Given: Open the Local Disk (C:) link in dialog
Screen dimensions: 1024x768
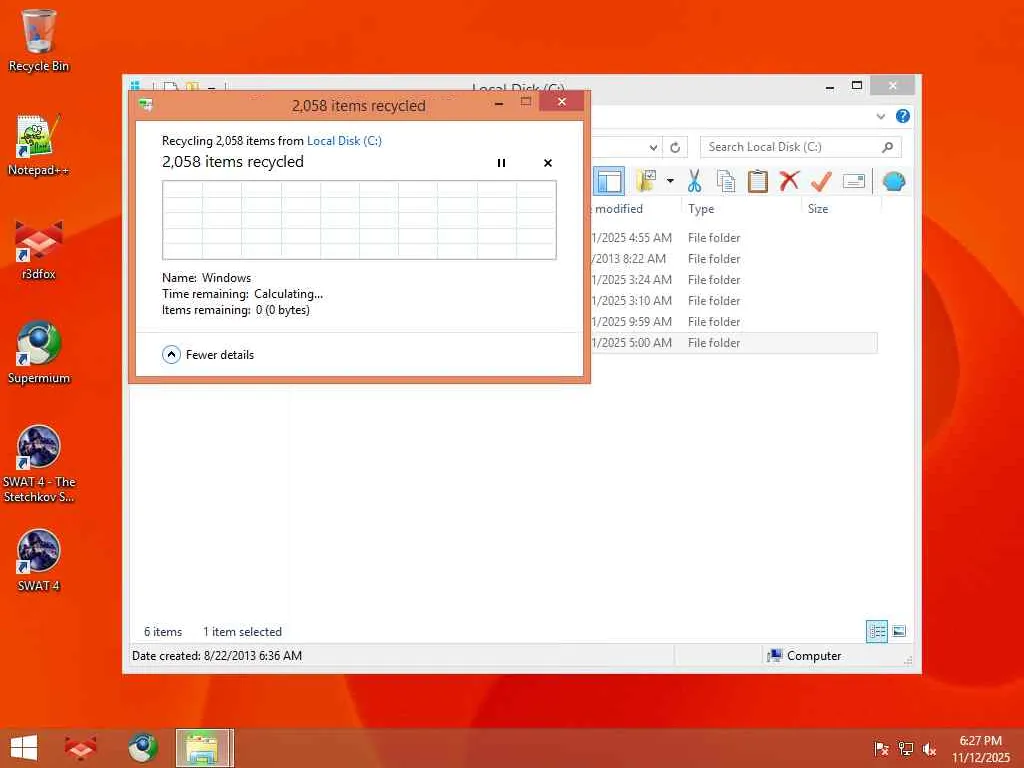Looking at the screenshot, I should point(344,140).
